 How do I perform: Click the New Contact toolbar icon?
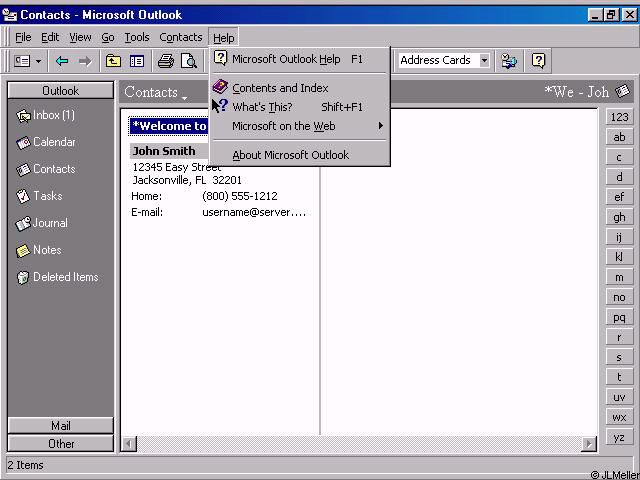tap(22, 61)
